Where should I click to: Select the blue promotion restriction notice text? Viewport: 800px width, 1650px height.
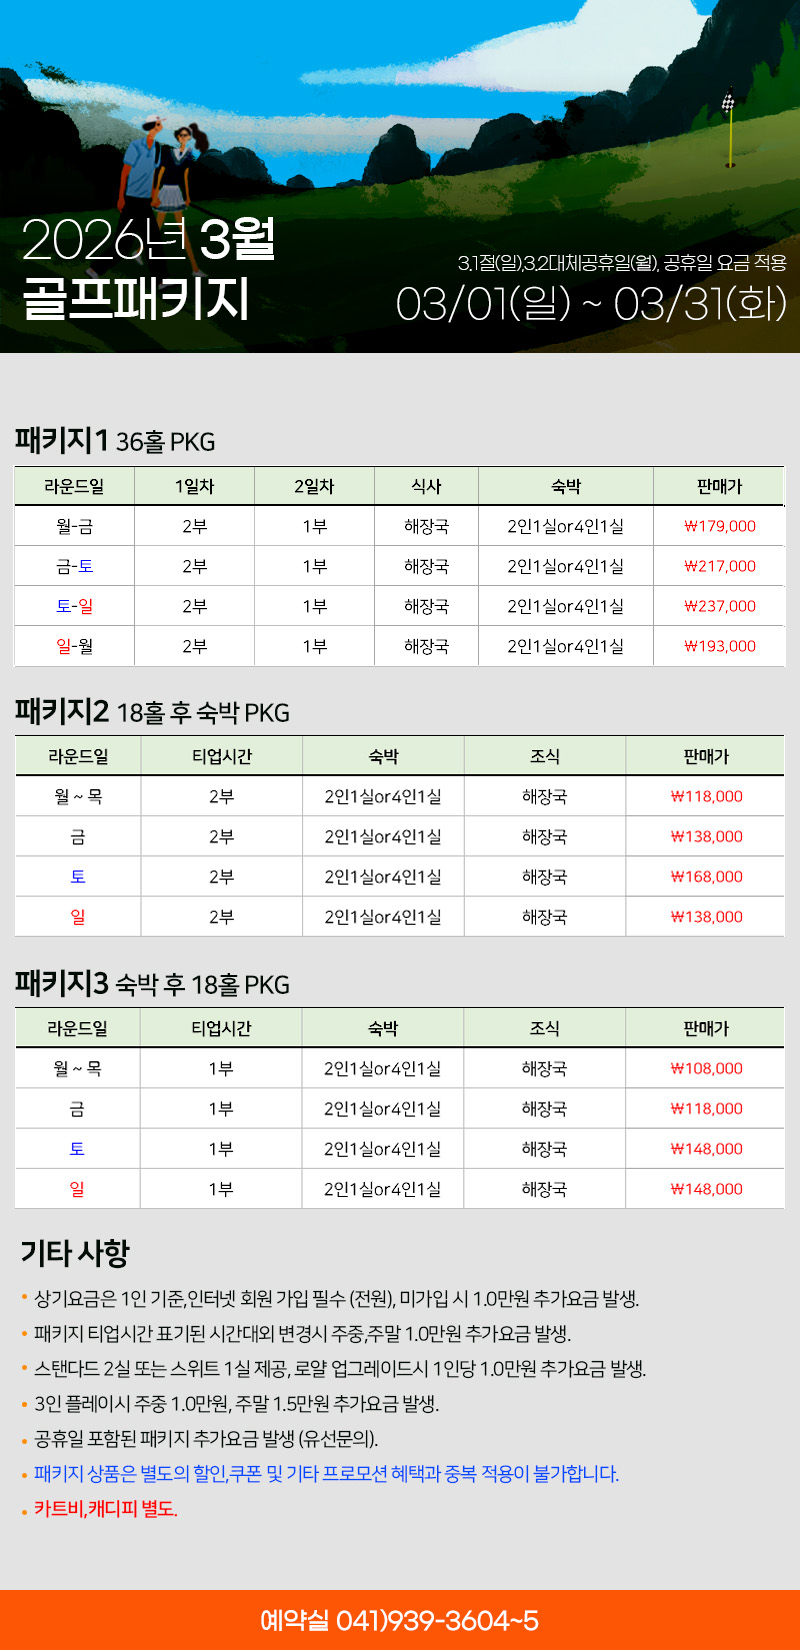pyautogui.click(x=326, y=1474)
